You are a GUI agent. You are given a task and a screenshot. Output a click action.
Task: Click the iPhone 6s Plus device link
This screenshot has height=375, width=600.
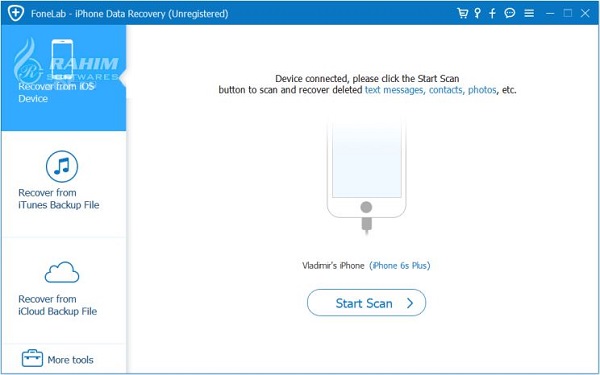(400, 265)
